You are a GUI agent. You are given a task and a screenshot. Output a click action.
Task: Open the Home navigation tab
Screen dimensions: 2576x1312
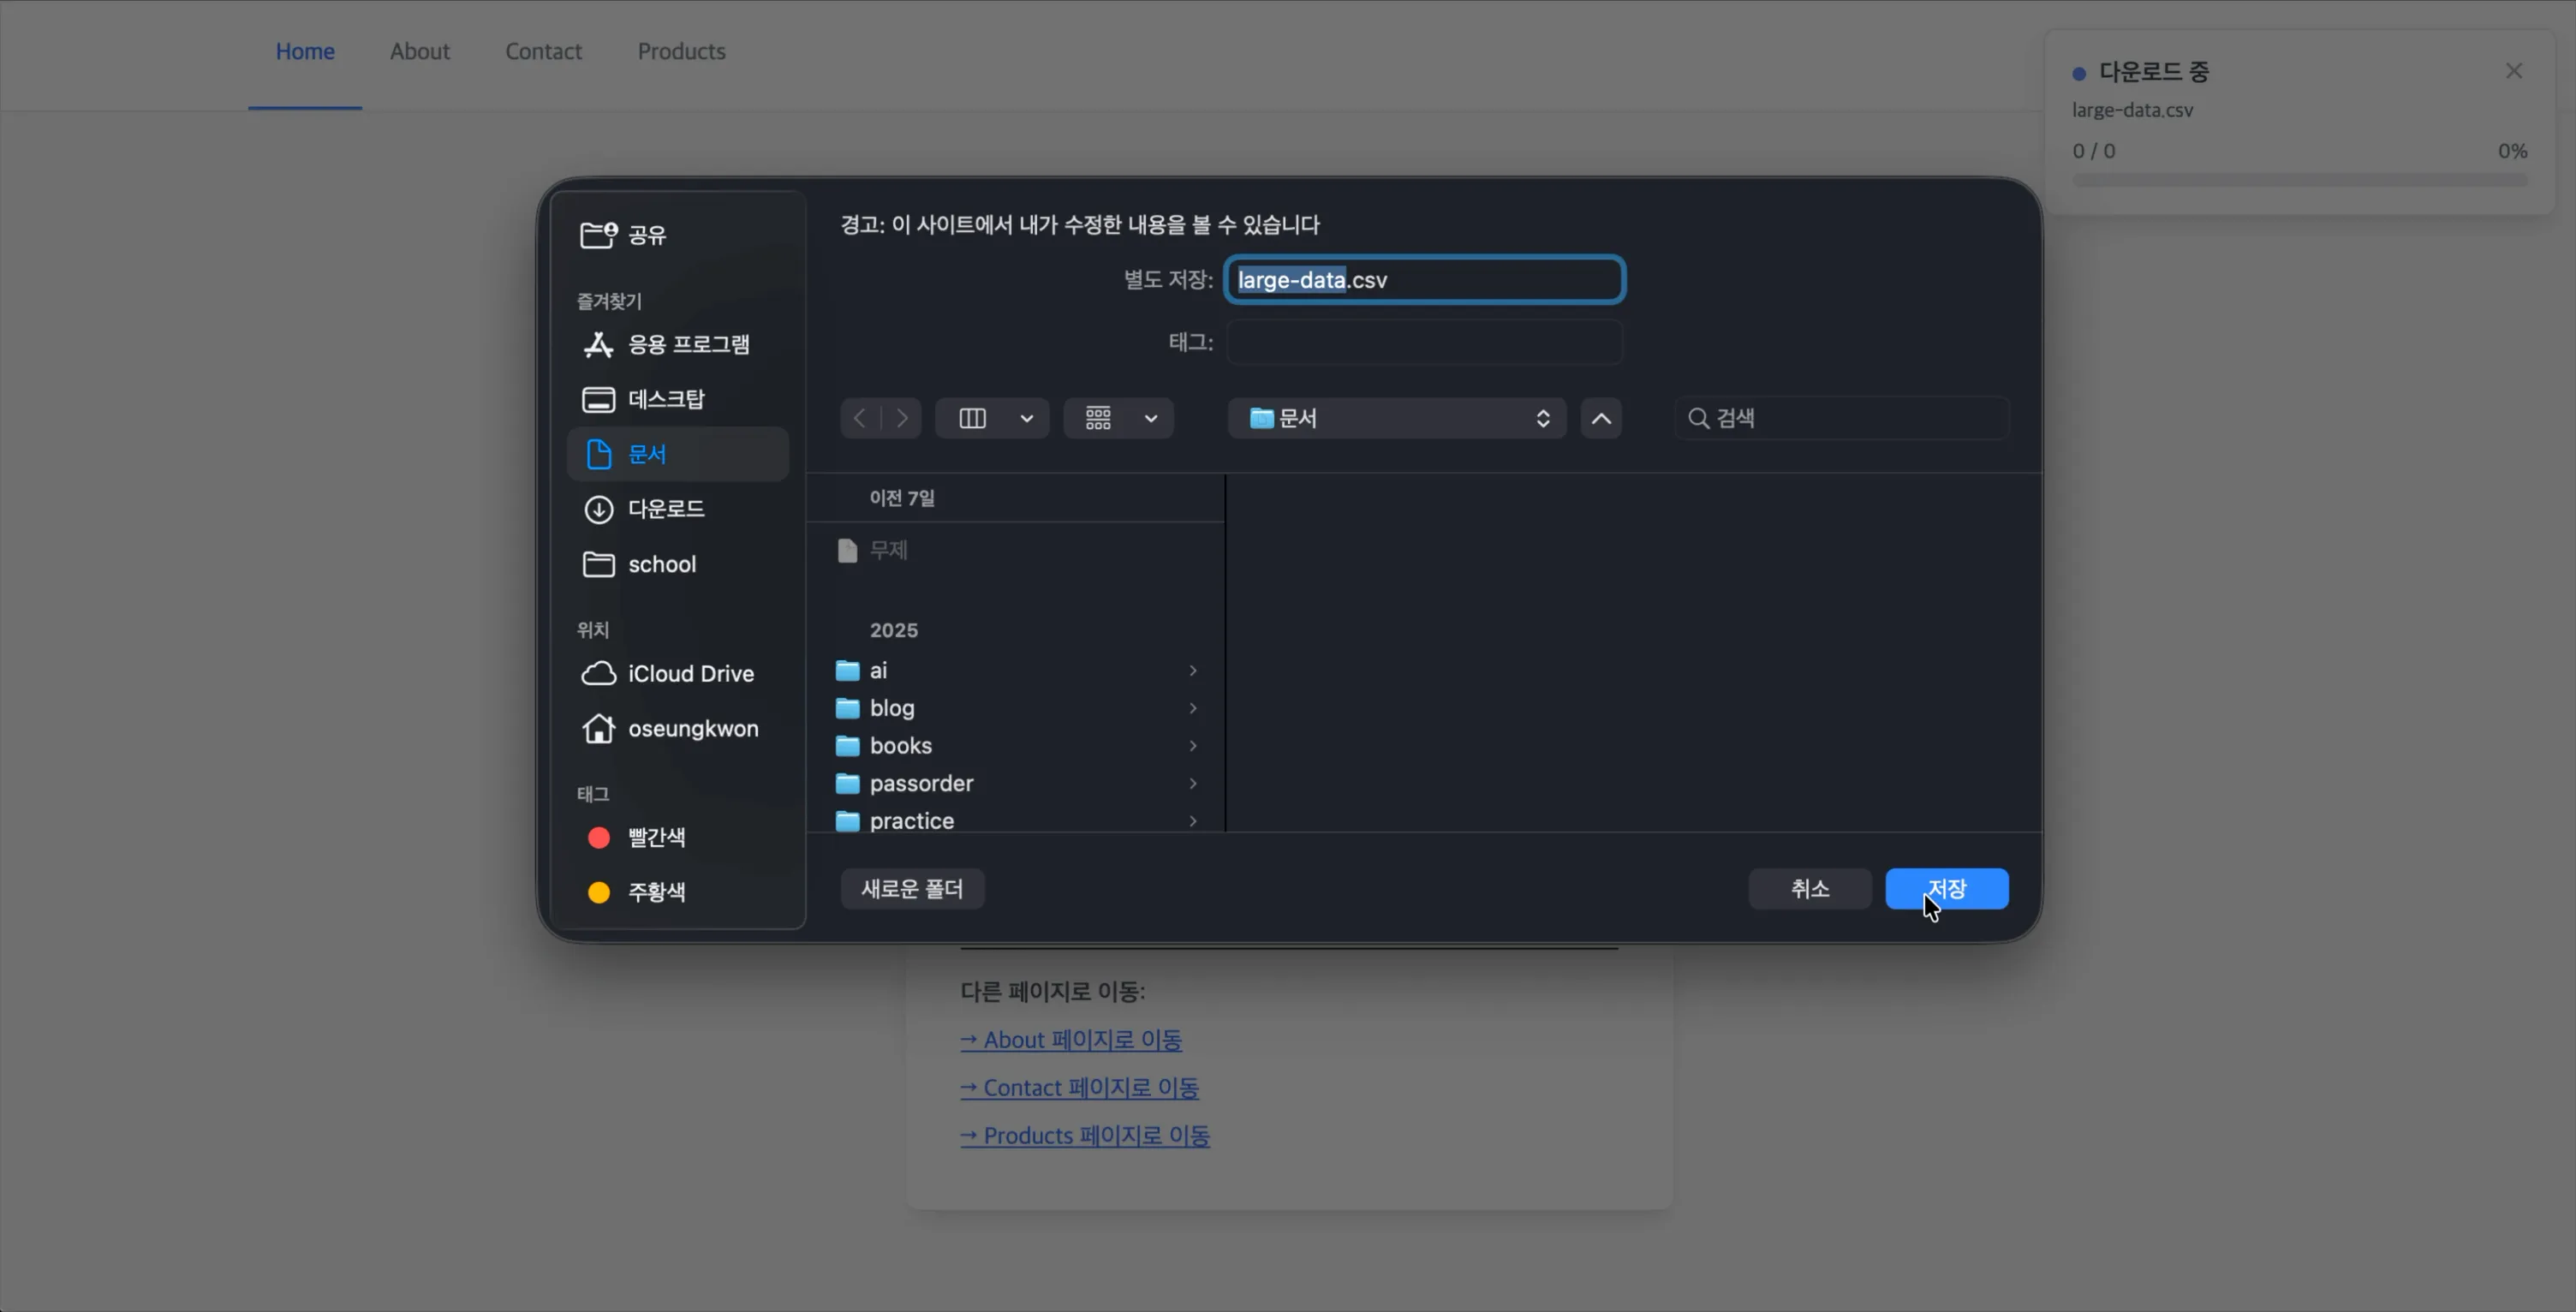(x=305, y=51)
